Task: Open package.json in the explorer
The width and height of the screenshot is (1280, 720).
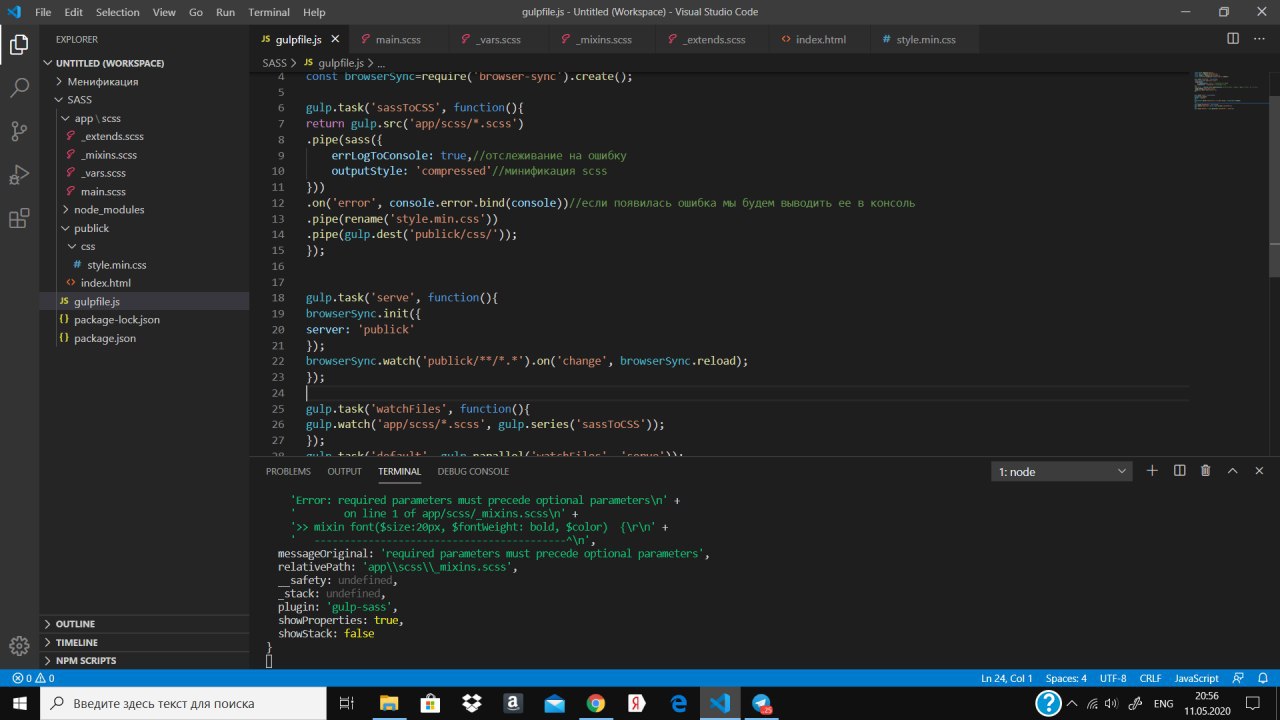Action: point(145,338)
